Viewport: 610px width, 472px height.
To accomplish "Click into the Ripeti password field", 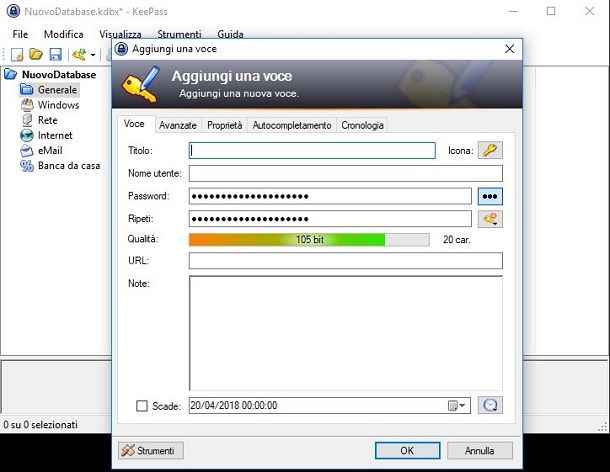I will pyautogui.click(x=330, y=219).
